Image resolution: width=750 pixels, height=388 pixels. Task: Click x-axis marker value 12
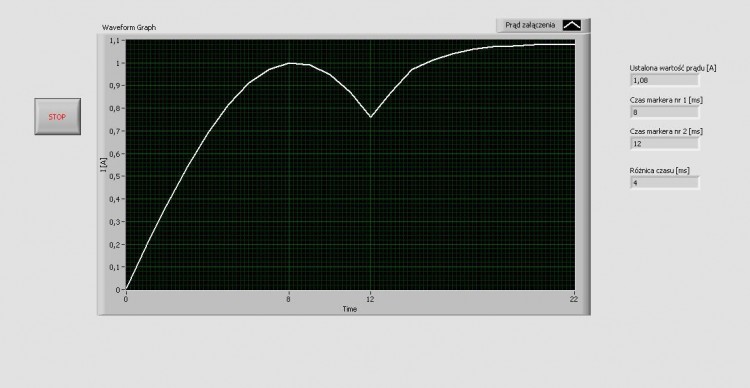(x=370, y=299)
